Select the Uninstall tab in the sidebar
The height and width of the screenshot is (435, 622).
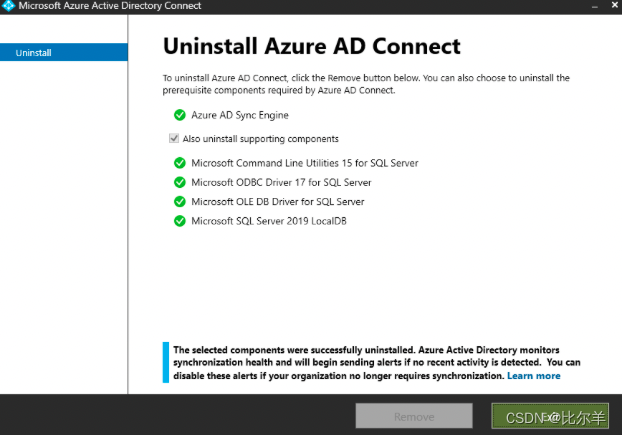[x=64, y=52]
